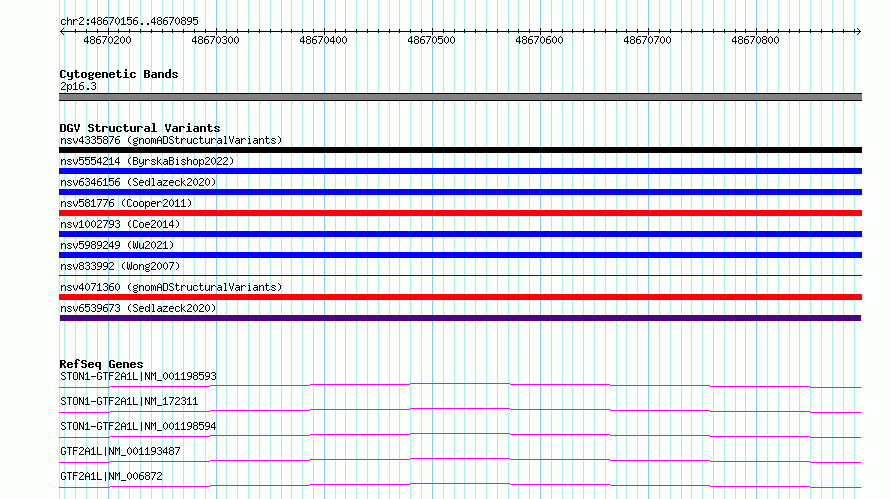Screen dimensions: 890x499
Task: Click the black bar for nsv4335876
Action: [x=460, y=150]
